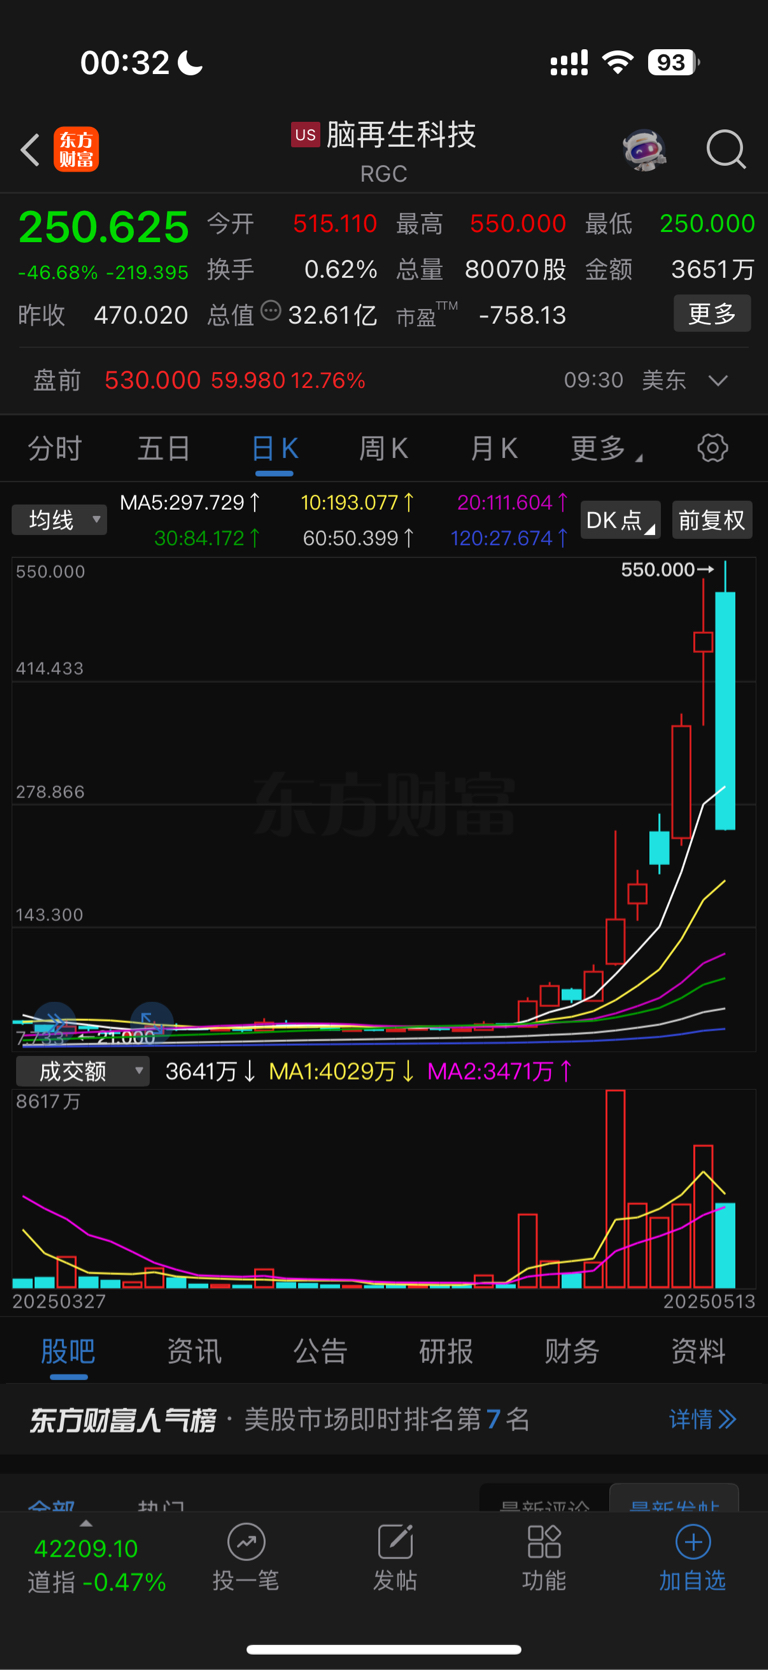Tap the 20250327 start date label

point(59,1302)
